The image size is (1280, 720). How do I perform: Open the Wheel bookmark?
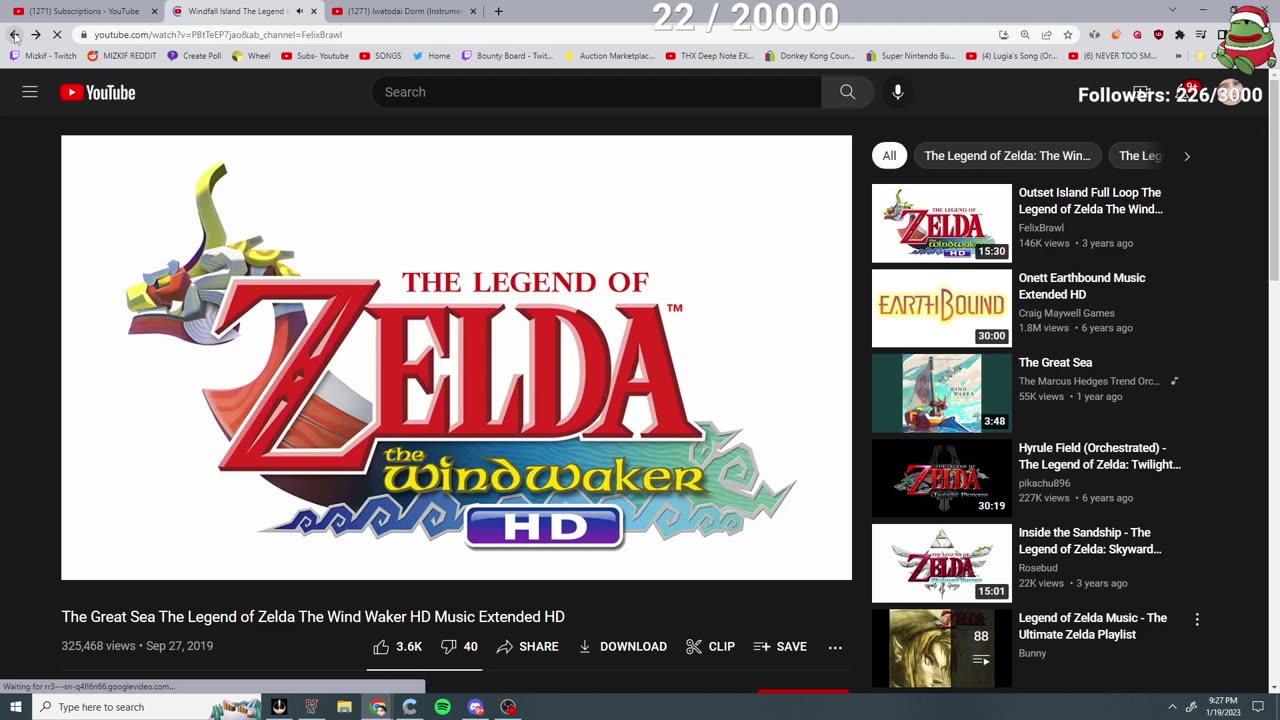[x=251, y=56]
